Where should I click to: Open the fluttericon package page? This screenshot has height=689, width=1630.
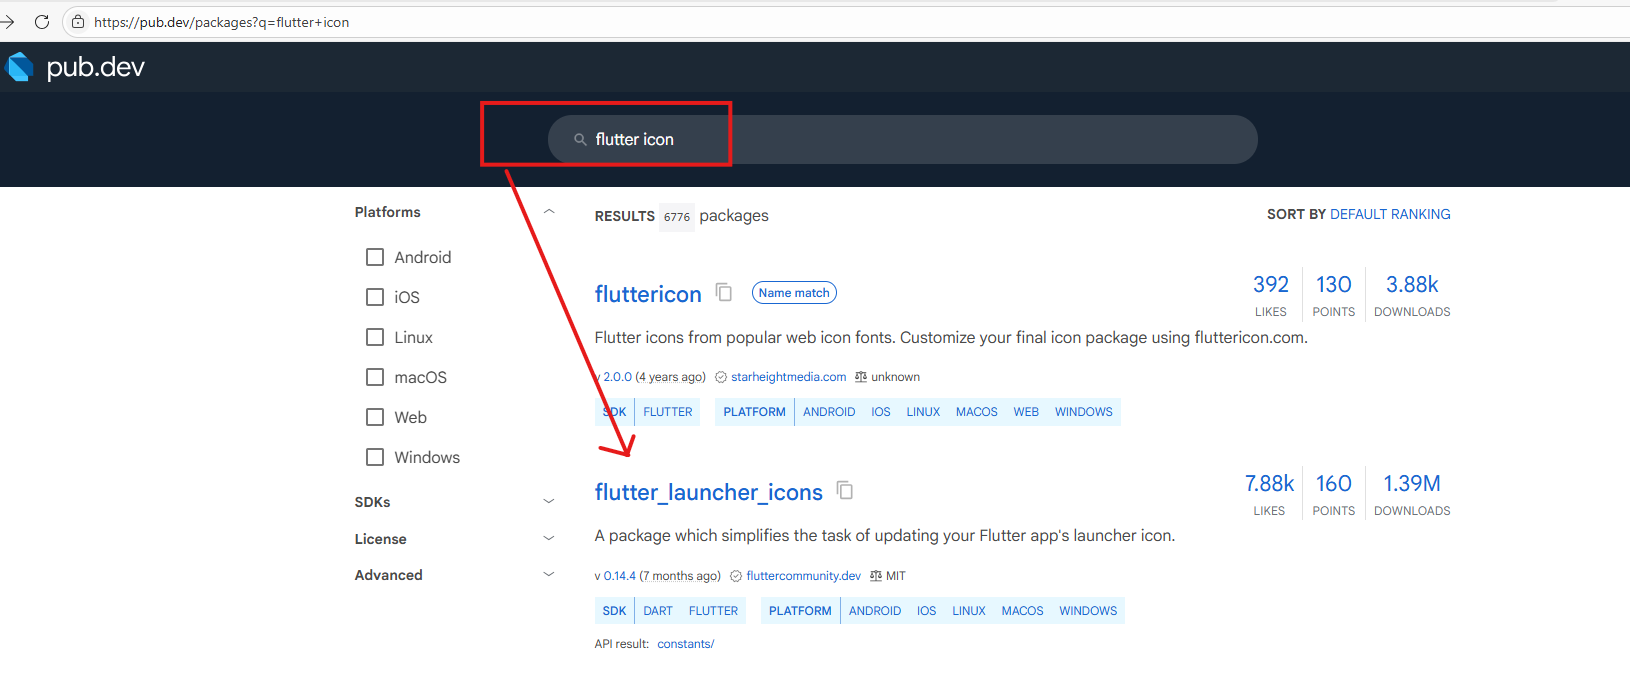coord(648,294)
